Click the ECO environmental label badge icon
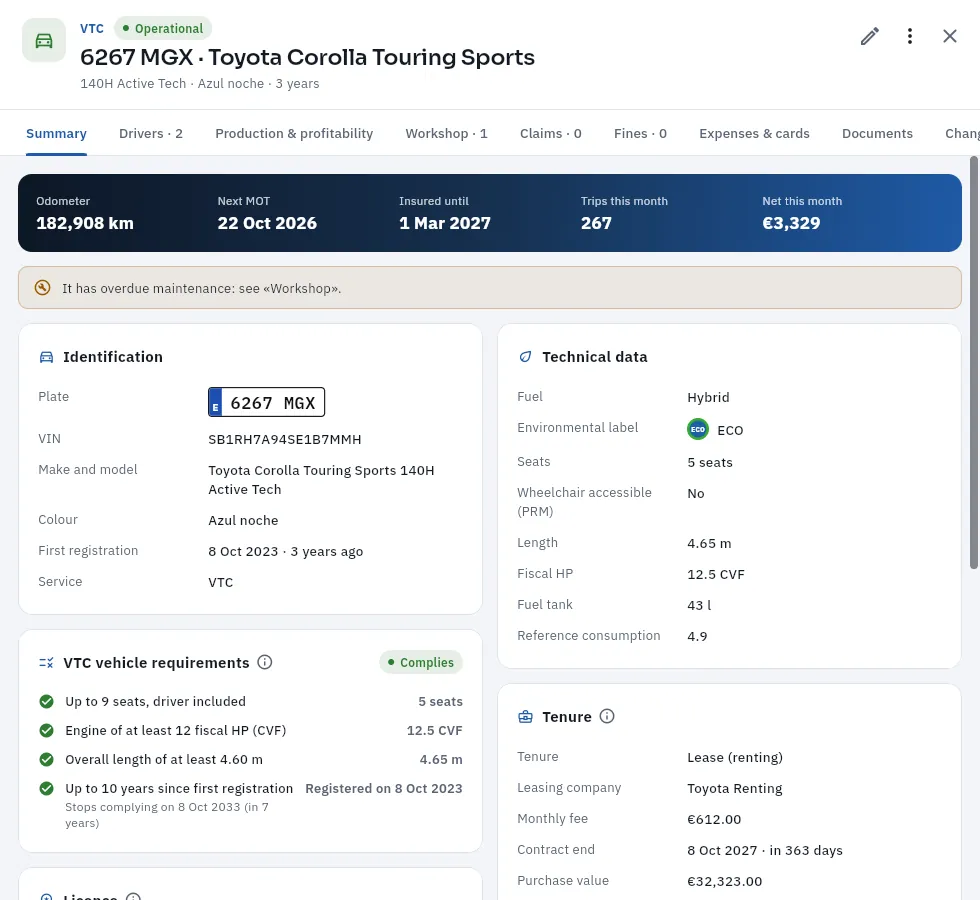 698,429
